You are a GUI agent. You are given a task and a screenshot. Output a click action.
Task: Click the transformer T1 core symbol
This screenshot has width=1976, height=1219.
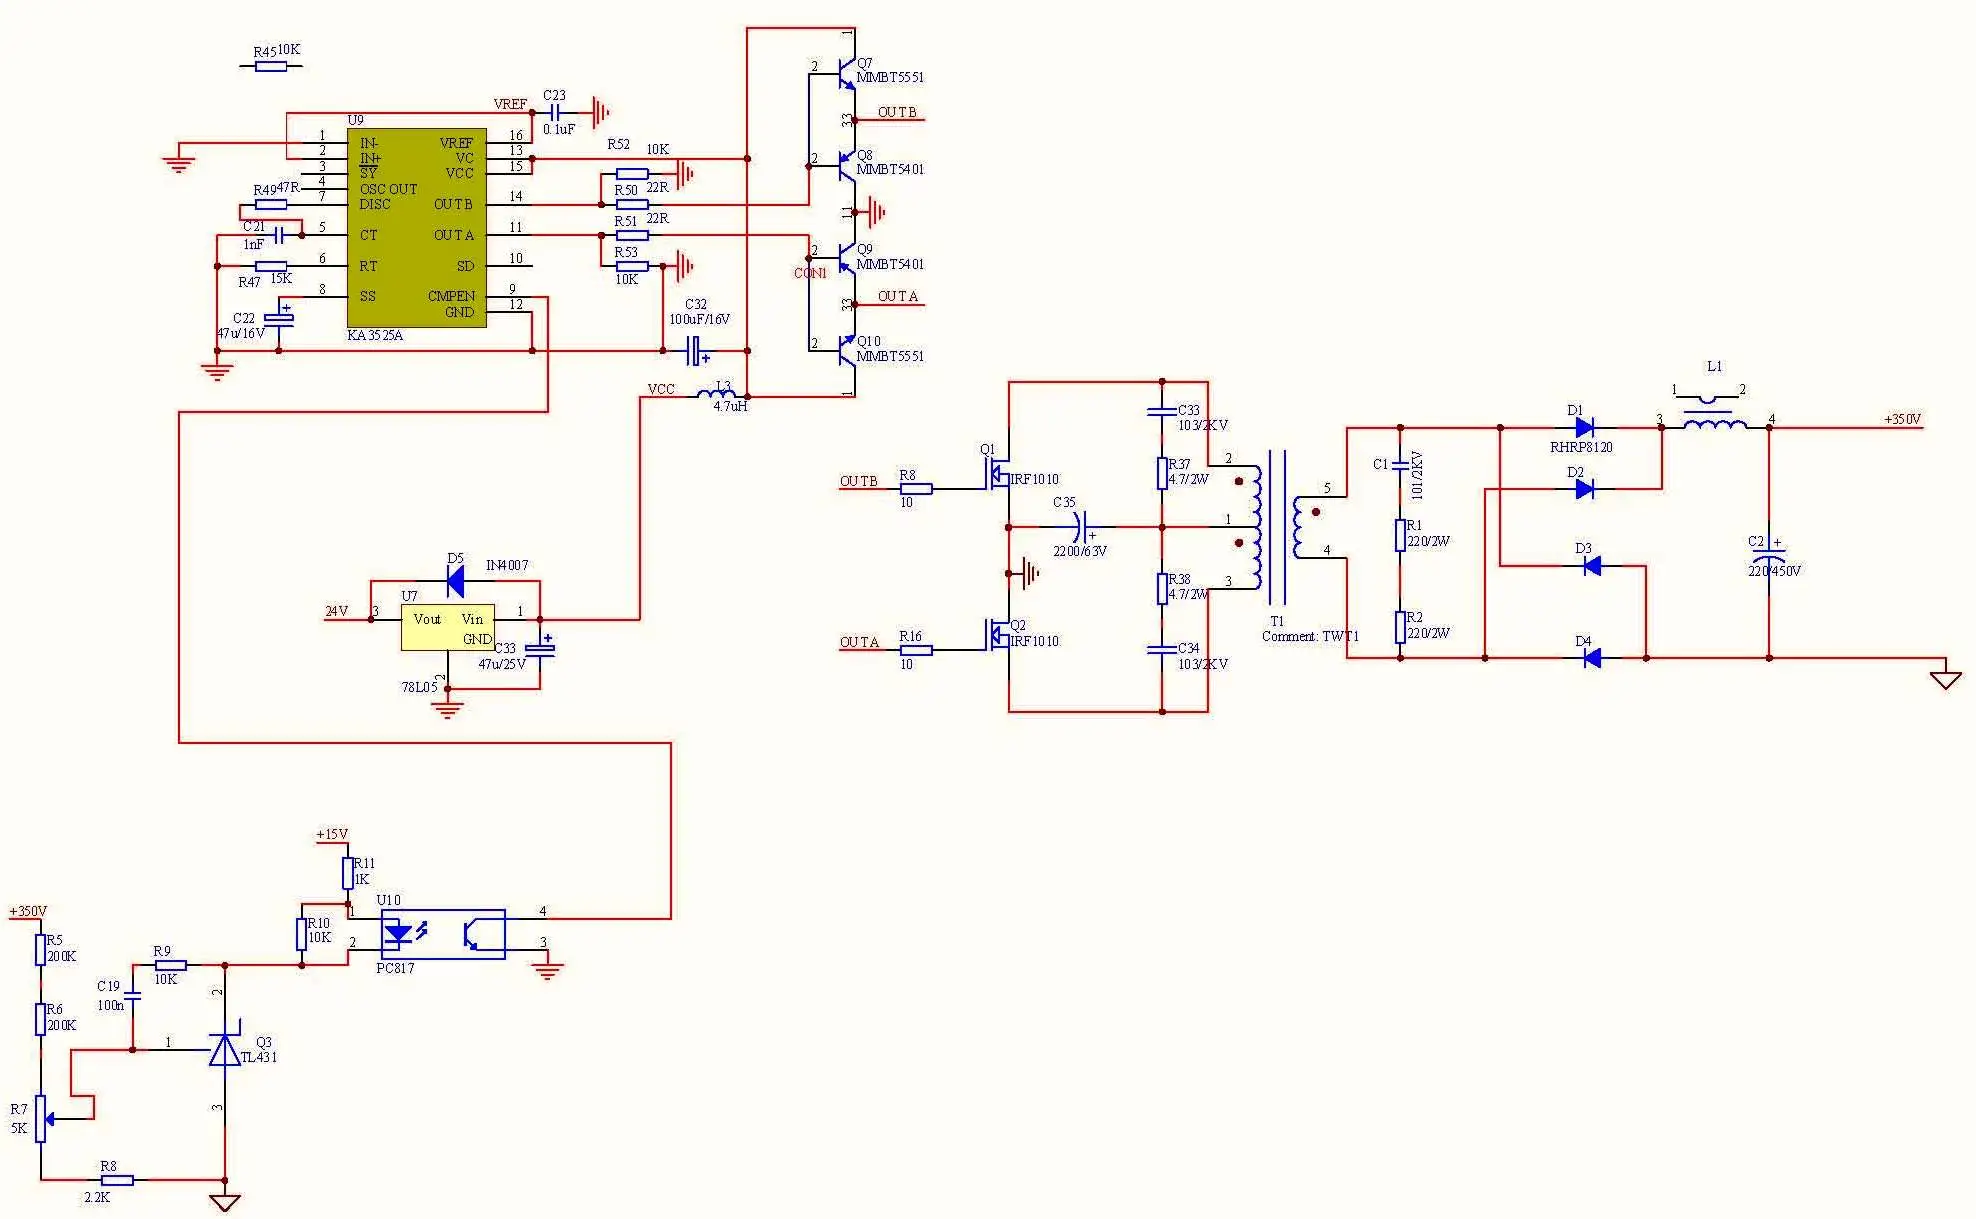coord(1277,527)
